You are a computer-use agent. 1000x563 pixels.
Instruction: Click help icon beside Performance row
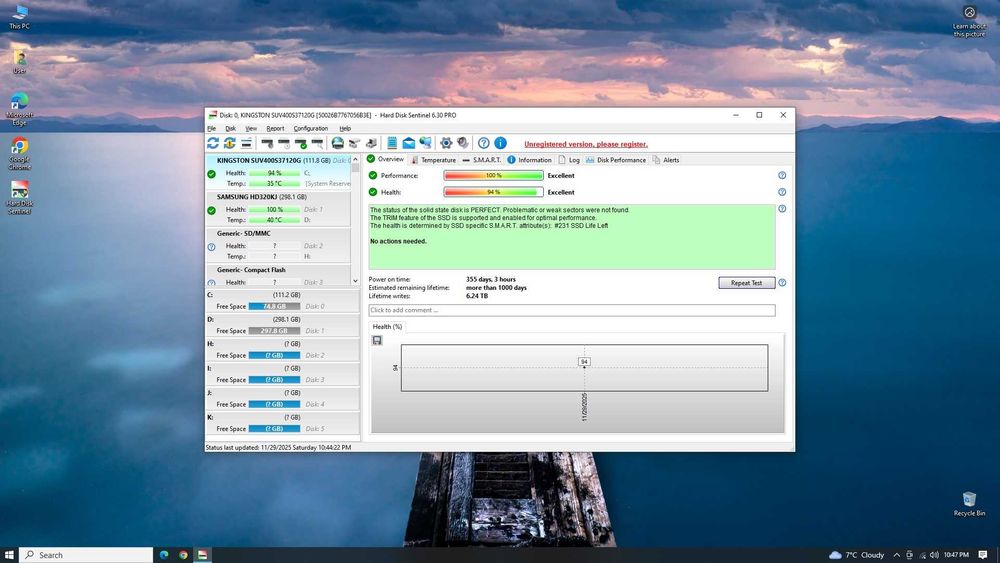(x=782, y=175)
